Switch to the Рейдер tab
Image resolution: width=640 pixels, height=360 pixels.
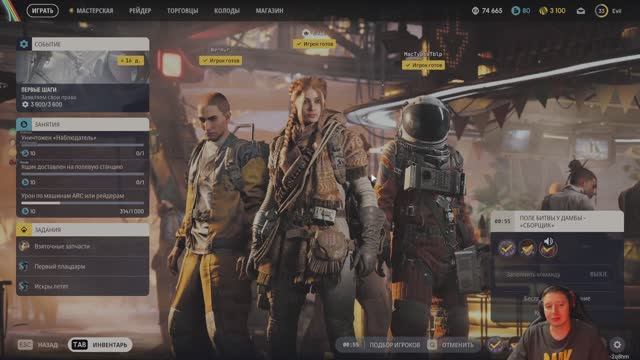140,11
